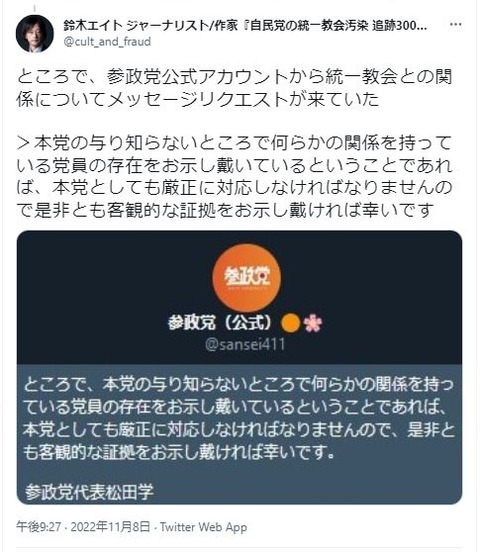Click the date 2022年11月8日
Image resolution: width=480 pixels, height=552 pixels.
click(110, 527)
